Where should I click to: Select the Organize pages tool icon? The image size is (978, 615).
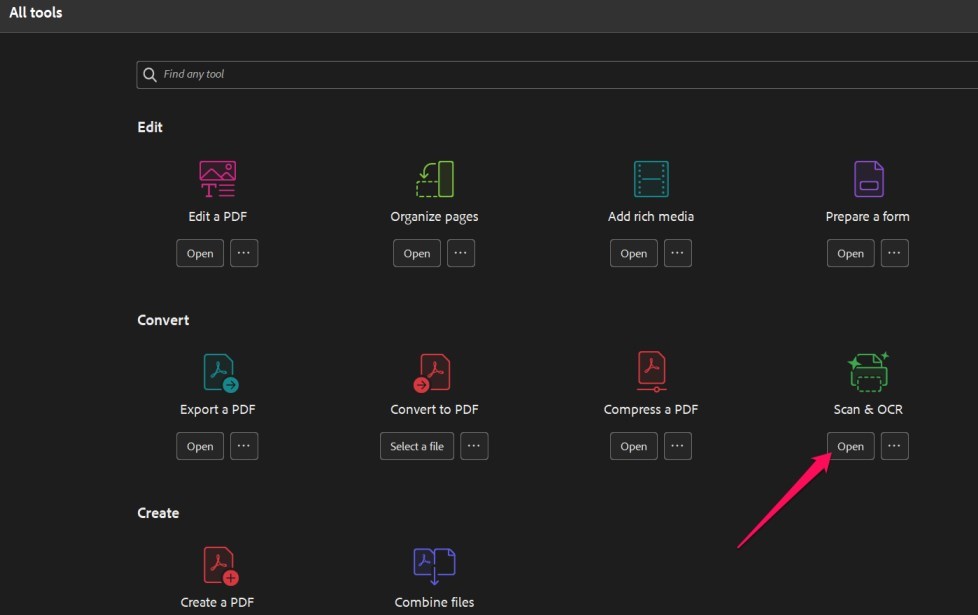434,178
